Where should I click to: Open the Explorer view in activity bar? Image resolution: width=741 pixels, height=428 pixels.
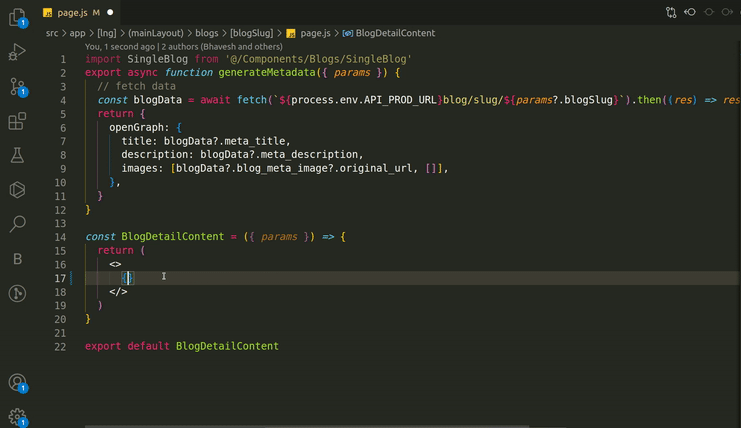17,17
